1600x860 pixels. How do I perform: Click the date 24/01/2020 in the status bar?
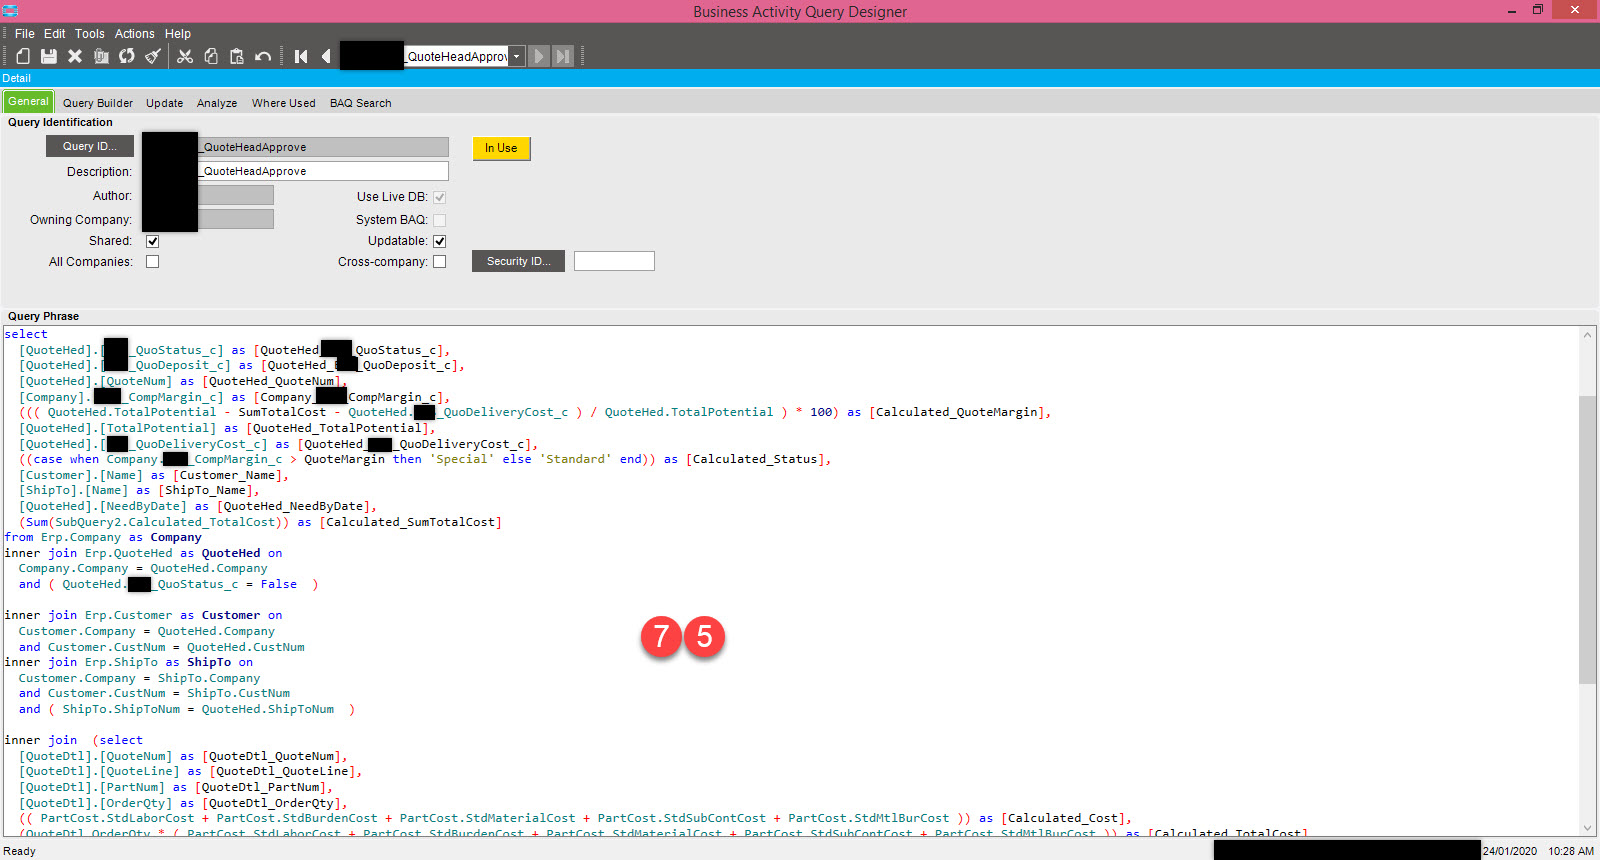[x=1510, y=851]
